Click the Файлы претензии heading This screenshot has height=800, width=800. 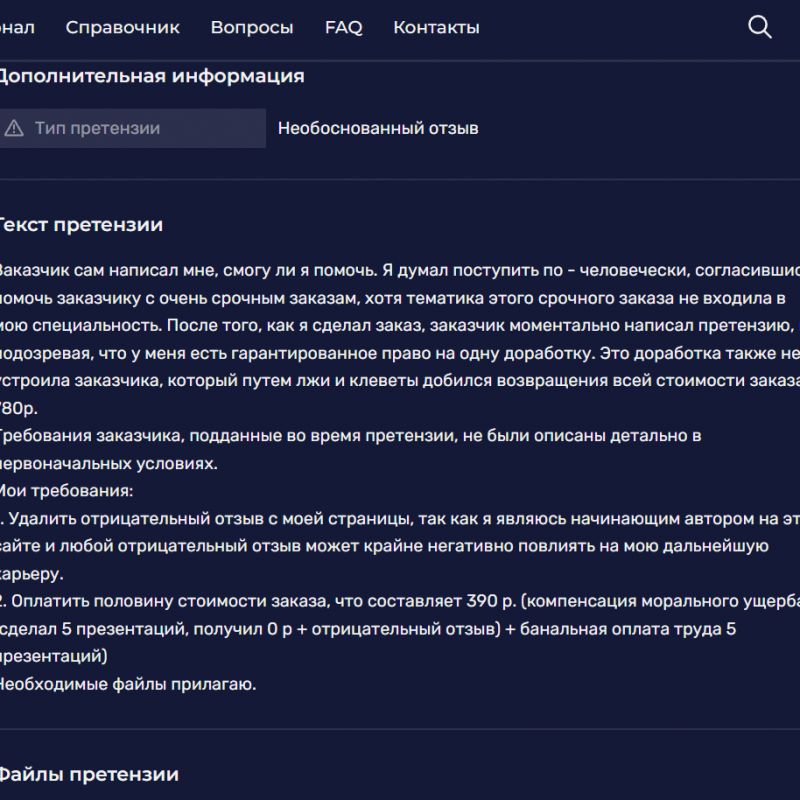88,774
